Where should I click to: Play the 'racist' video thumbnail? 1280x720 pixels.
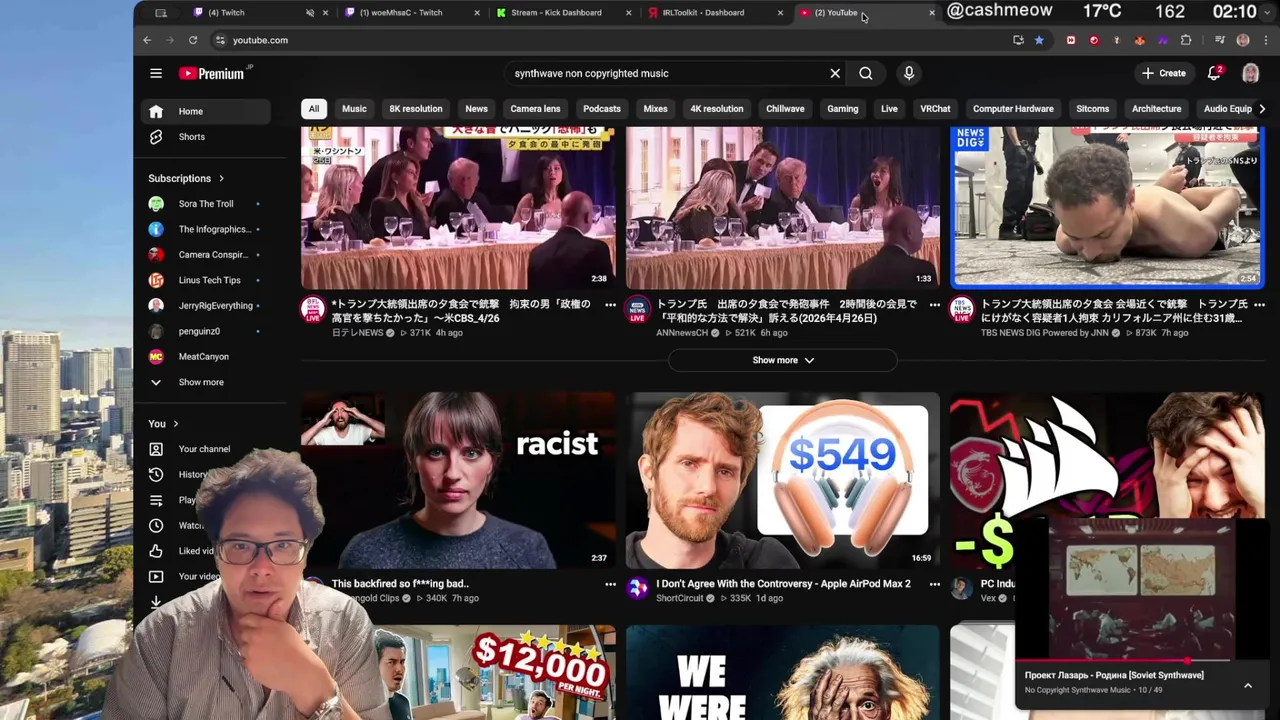click(x=458, y=481)
